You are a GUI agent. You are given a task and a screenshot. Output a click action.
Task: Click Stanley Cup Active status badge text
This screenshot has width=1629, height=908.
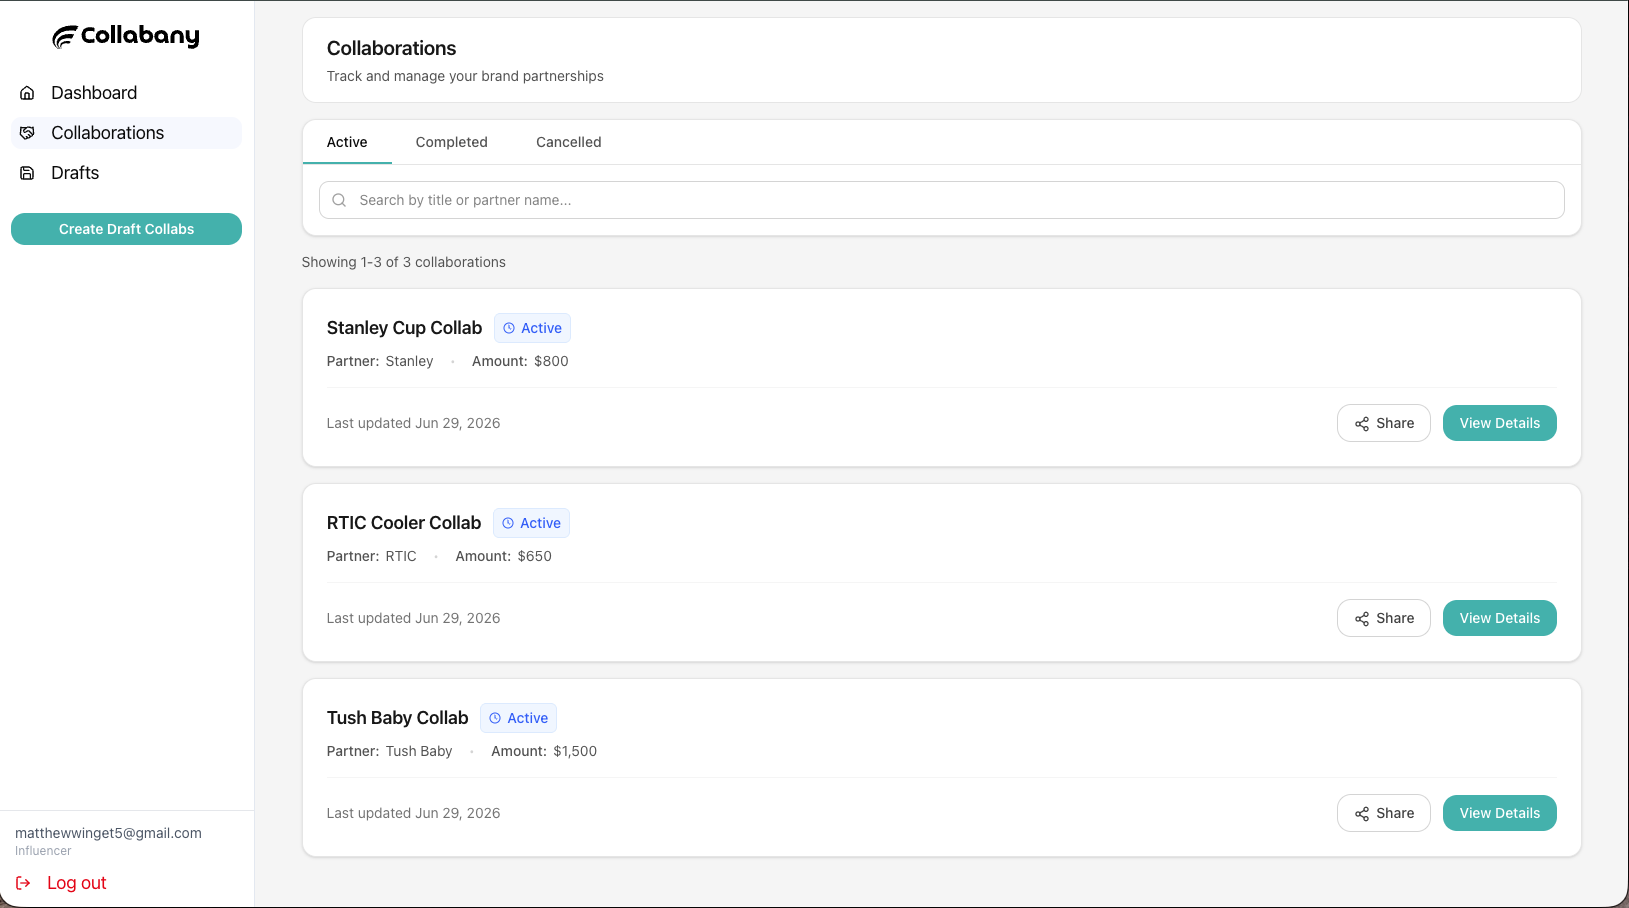point(541,328)
